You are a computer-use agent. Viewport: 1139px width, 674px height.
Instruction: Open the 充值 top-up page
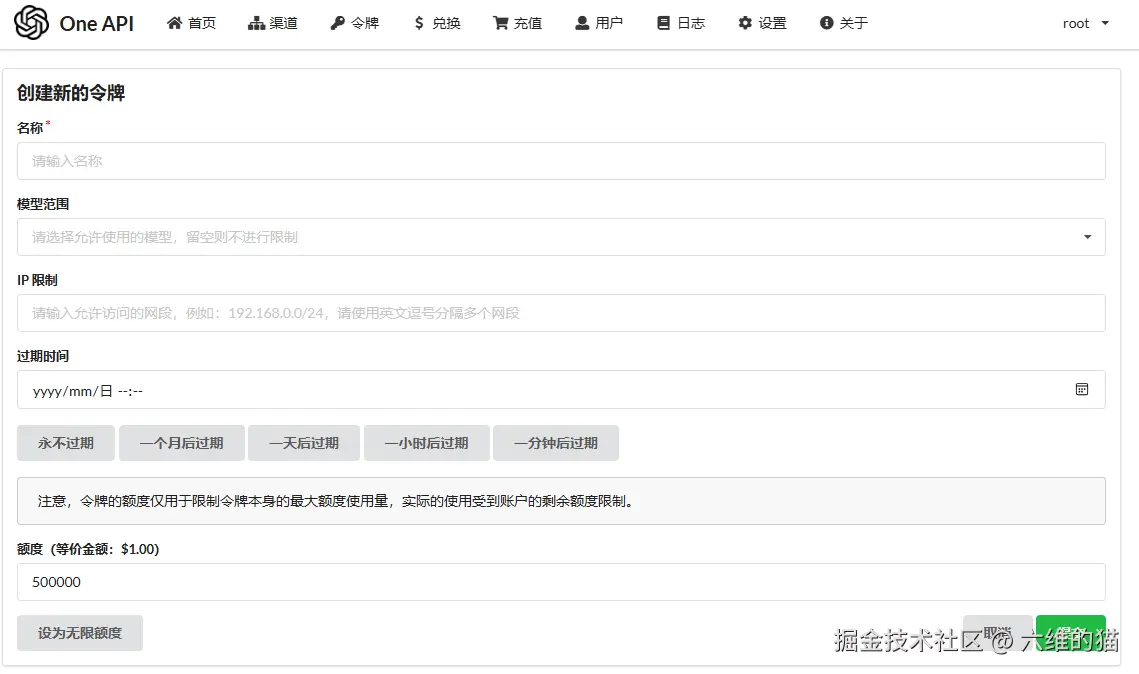pyautogui.click(x=517, y=23)
